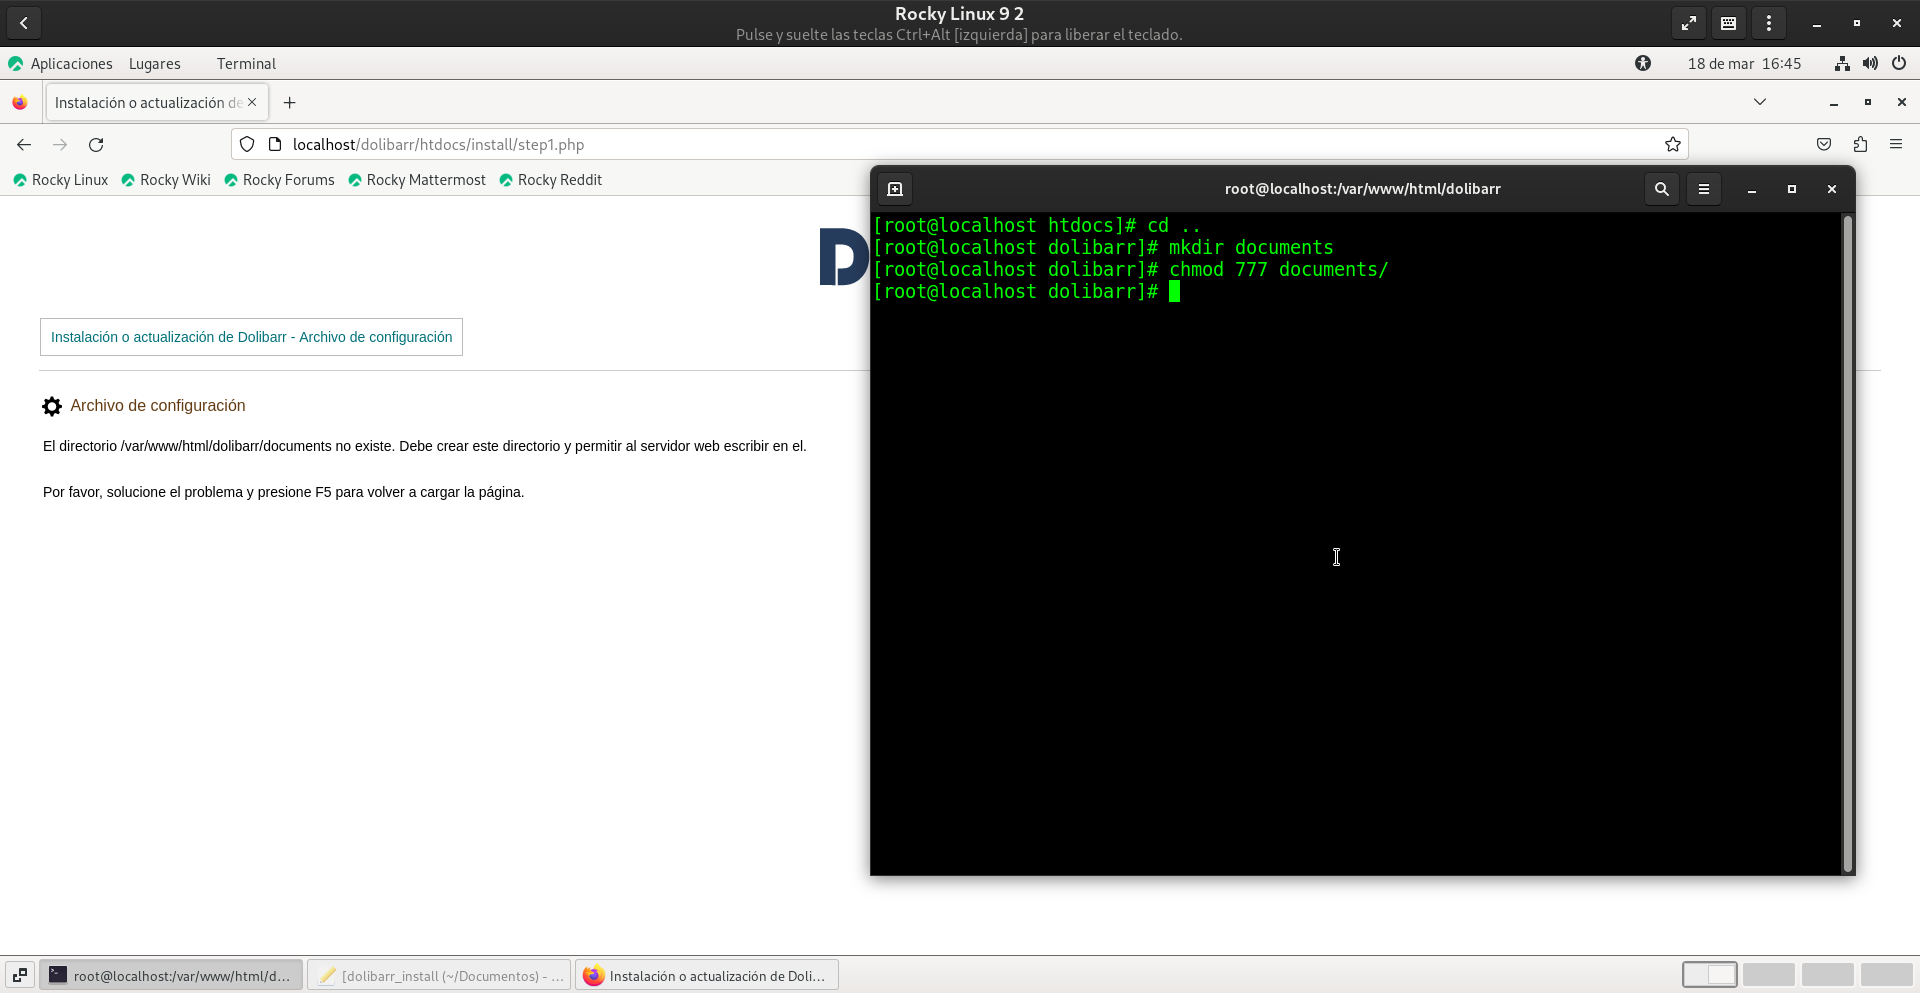Open the accessibility menu in top panel

coord(1643,64)
